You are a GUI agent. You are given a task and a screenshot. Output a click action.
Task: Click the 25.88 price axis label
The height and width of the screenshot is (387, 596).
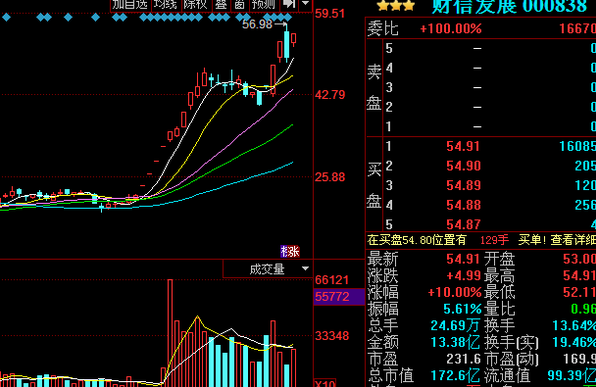[330, 177]
